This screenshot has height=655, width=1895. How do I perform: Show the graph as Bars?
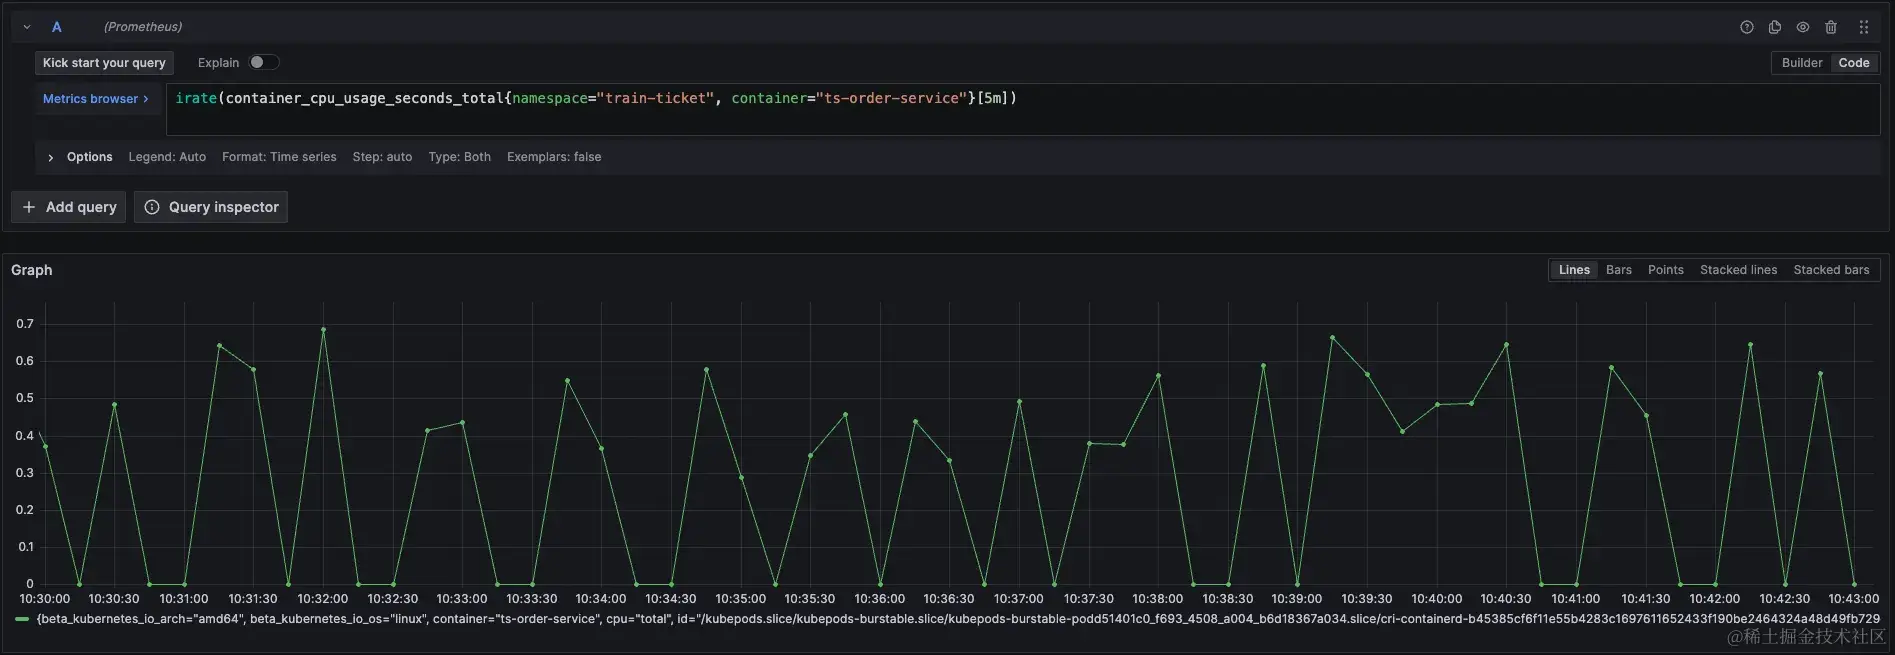(1618, 270)
